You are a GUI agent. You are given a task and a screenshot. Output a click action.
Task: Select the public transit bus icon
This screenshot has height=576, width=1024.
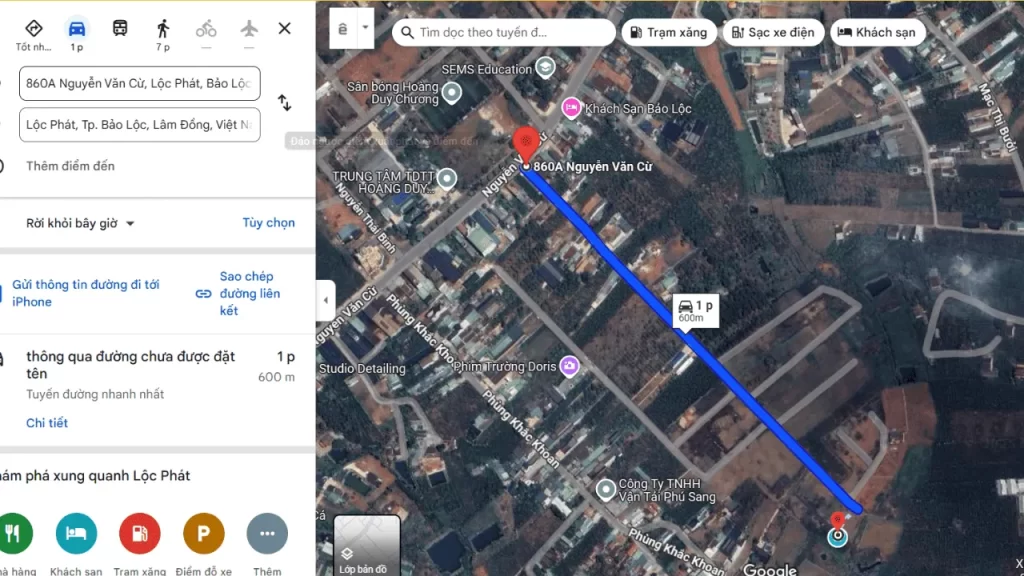pyautogui.click(x=120, y=28)
